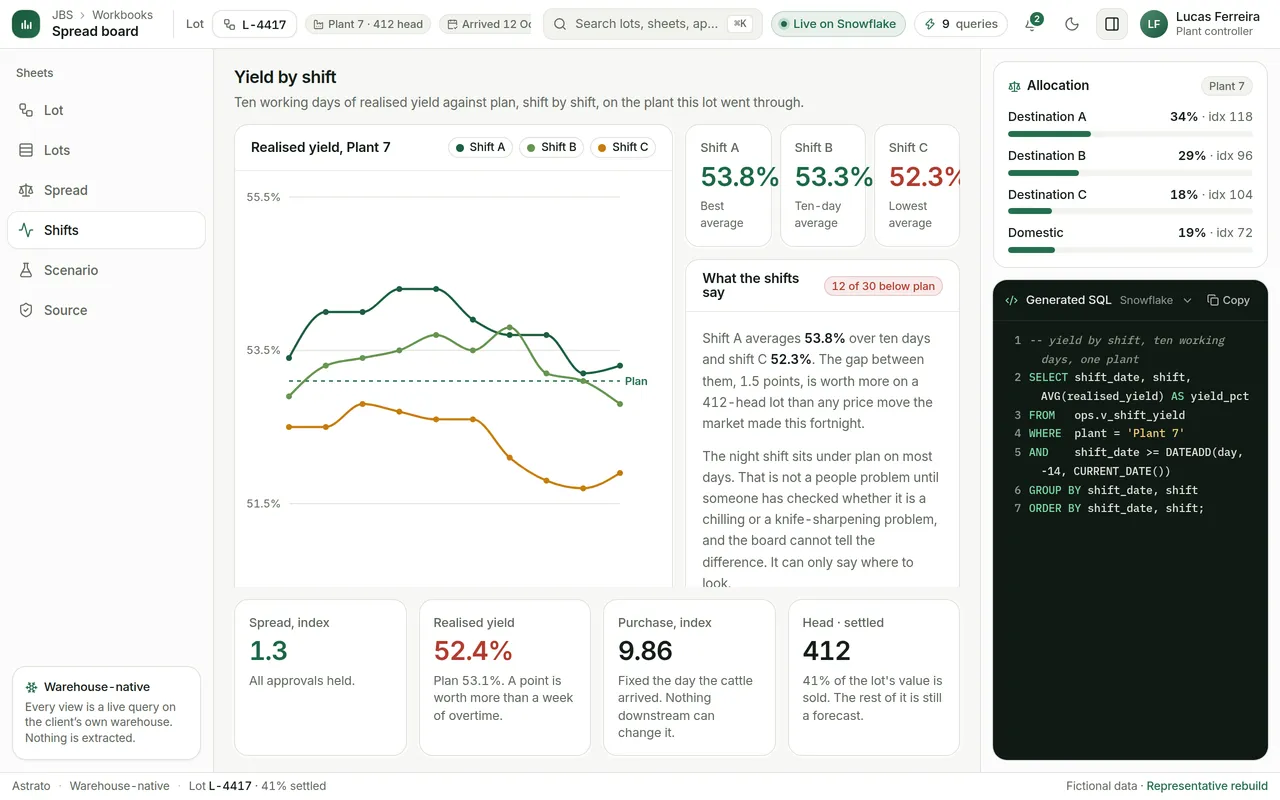Click the Warehouse-native snowflake icon

[32, 687]
